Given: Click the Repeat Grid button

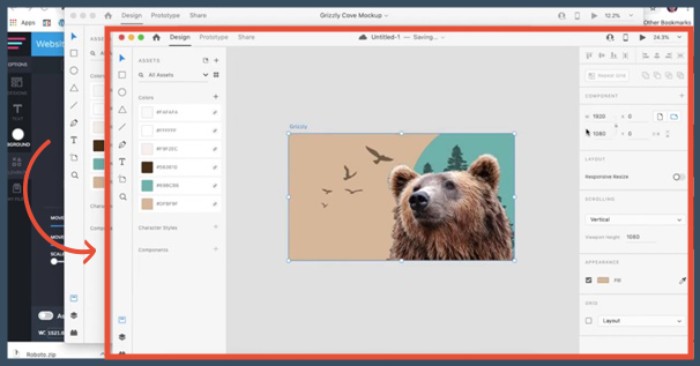Looking at the screenshot, I should [607, 75].
